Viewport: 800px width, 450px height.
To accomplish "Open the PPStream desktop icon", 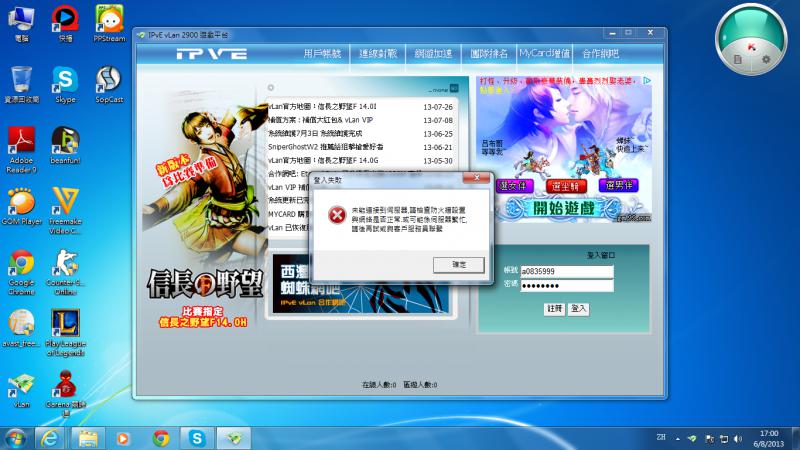I will click(x=109, y=24).
